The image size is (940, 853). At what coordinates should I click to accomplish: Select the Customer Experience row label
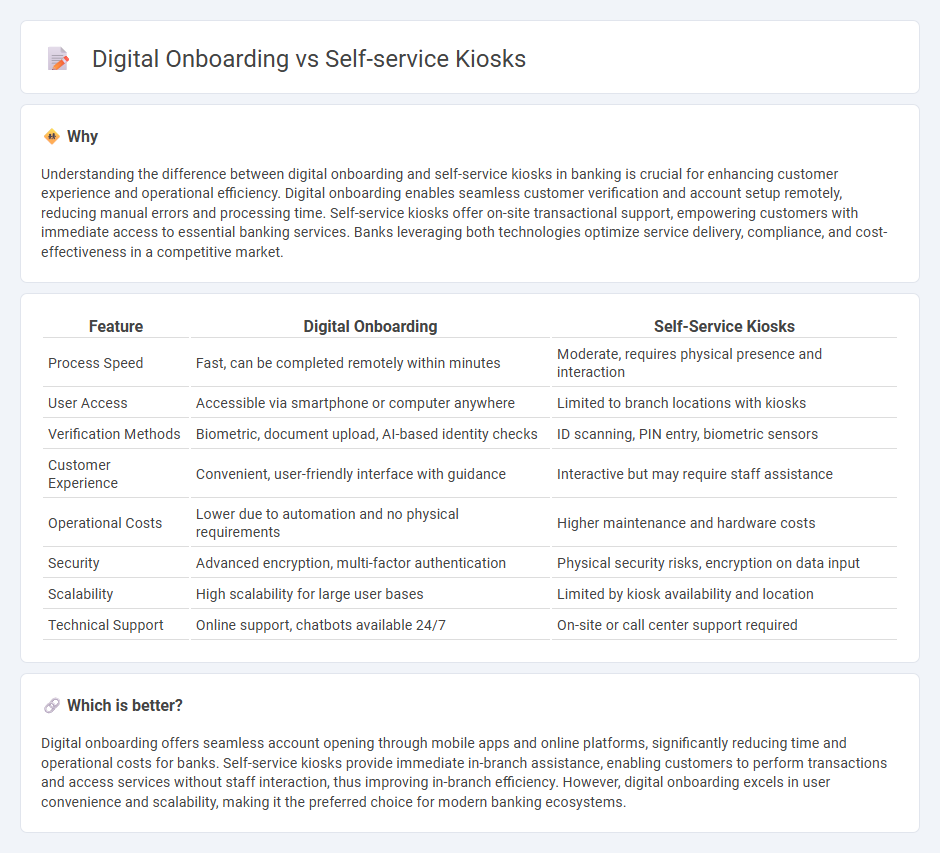pyautogui.click(x=83, y=474)
